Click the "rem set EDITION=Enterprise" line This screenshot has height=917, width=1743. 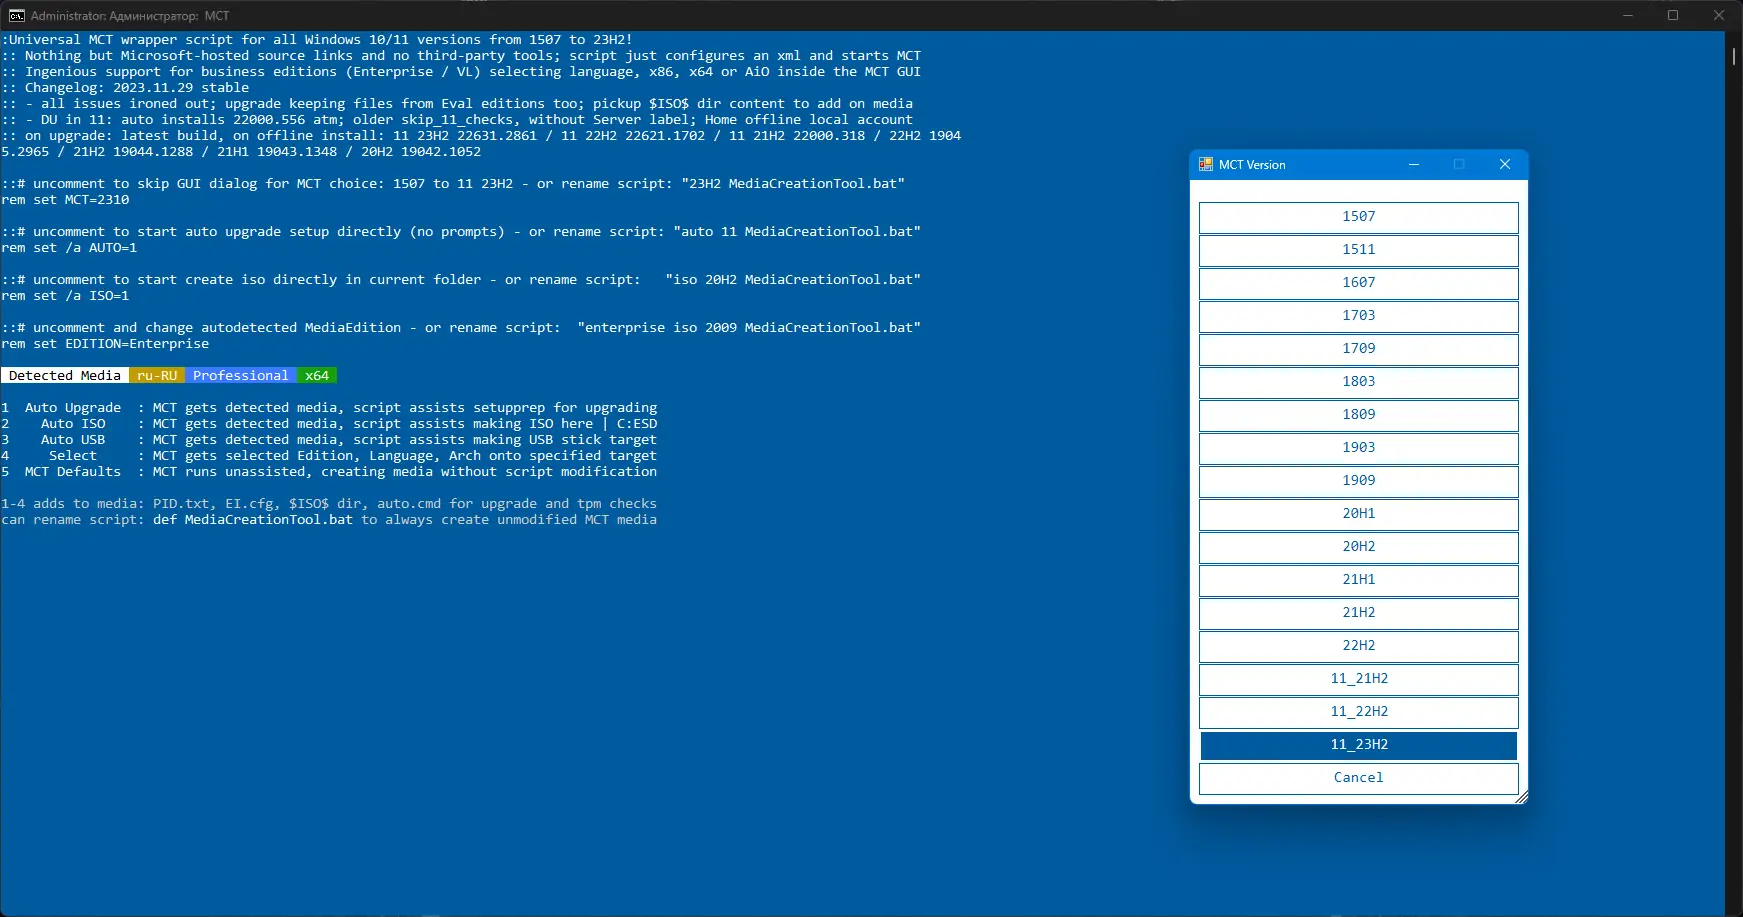pyautogui.click(x=105, y=344)
